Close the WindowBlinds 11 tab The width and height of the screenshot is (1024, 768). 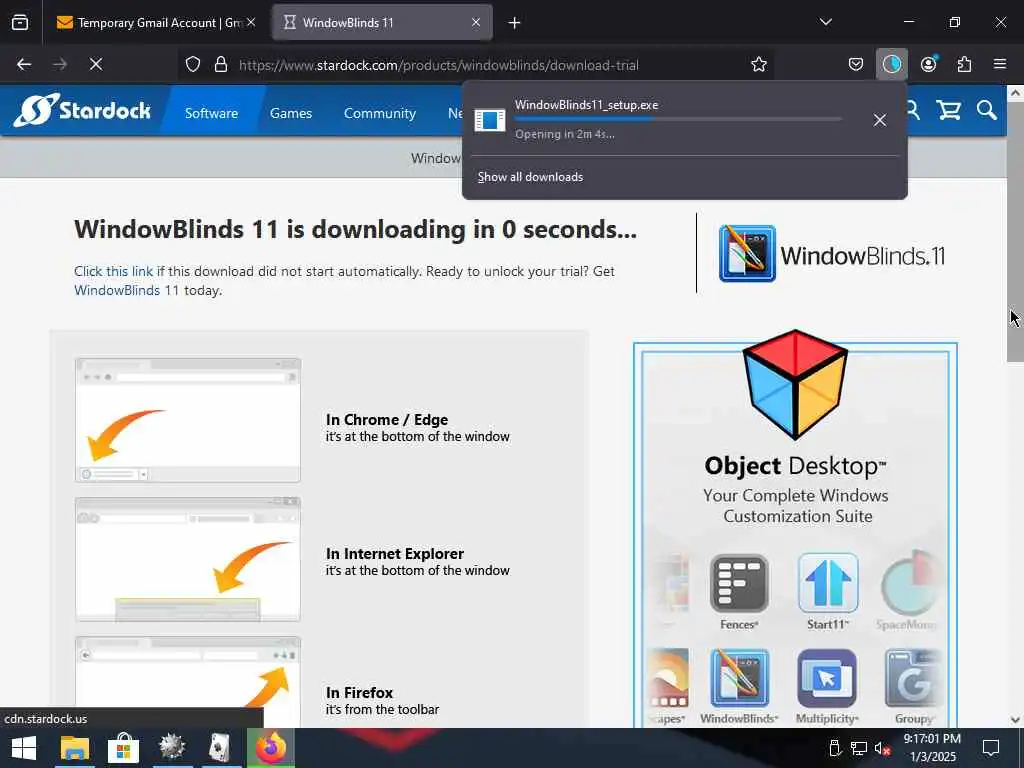(476, 22)
